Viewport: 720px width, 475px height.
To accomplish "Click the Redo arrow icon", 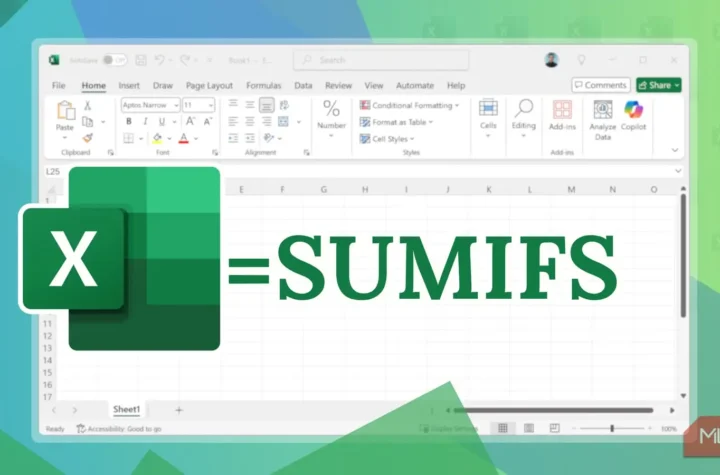I will click(x=185, y=60).
